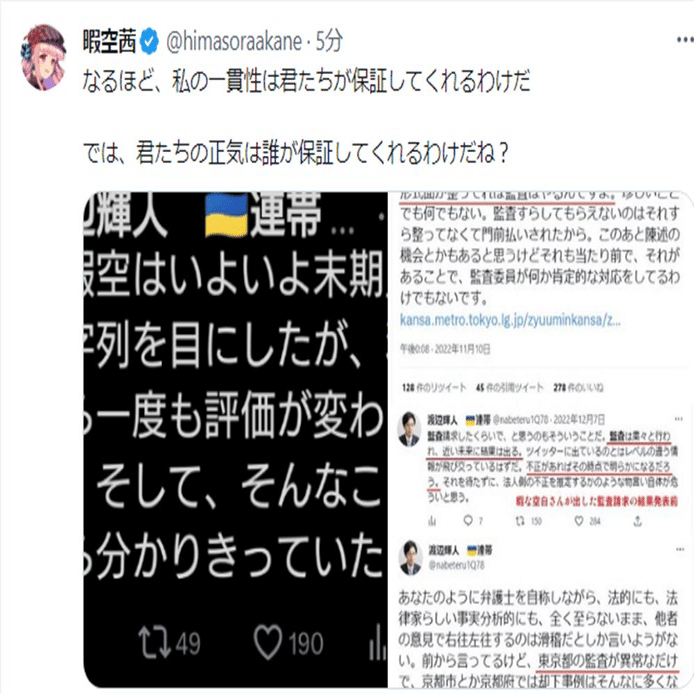Image resolution: width=694 pixels, height=694 pixels.
Task: Click the like heart showing 284
Action: coord(579,521)
